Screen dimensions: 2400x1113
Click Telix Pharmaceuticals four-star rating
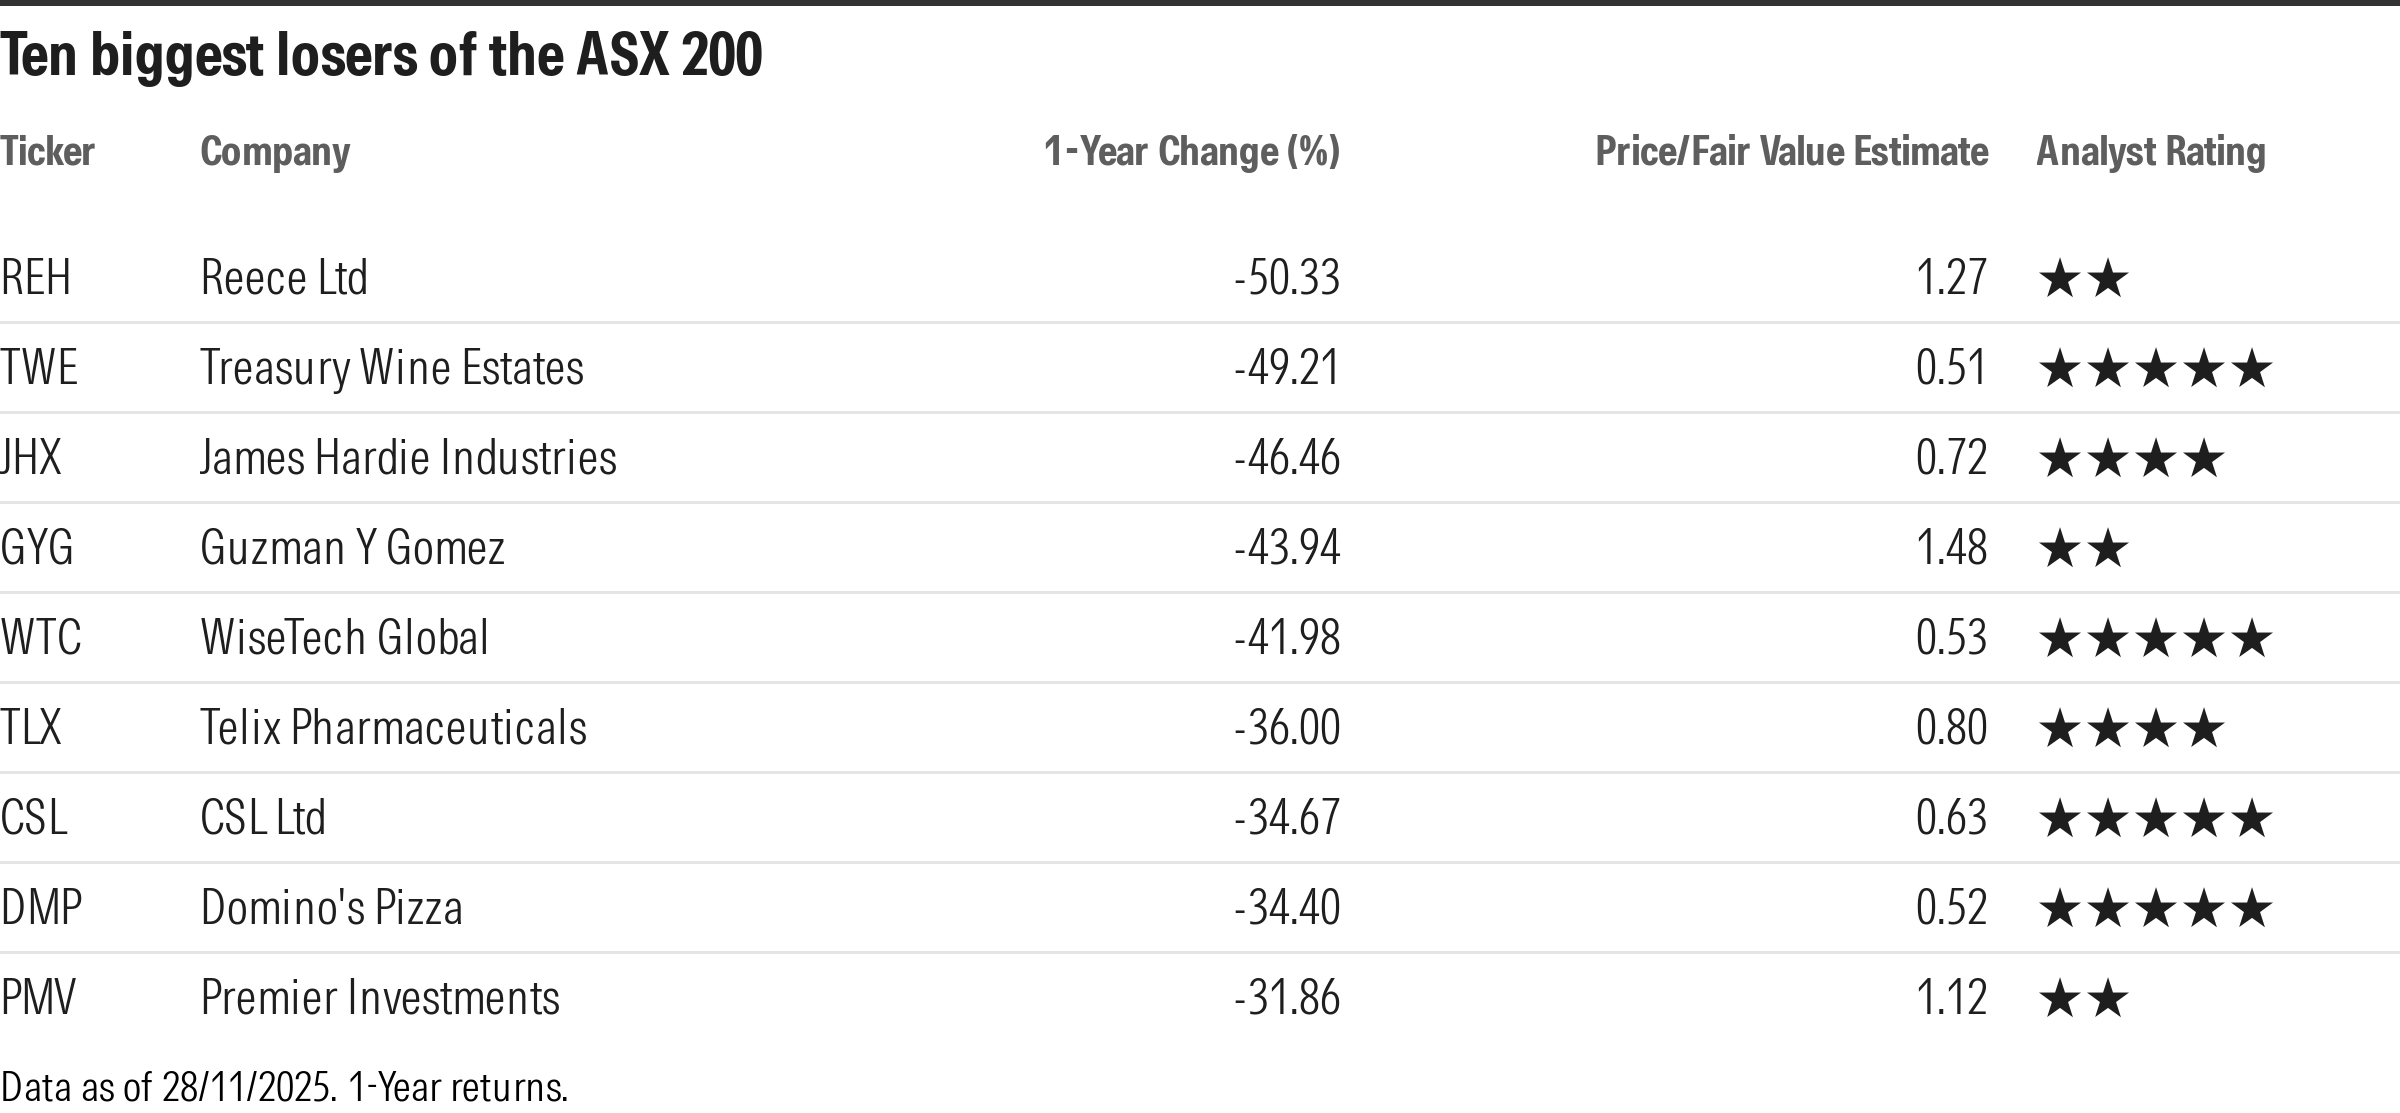tap(2131, 729)
